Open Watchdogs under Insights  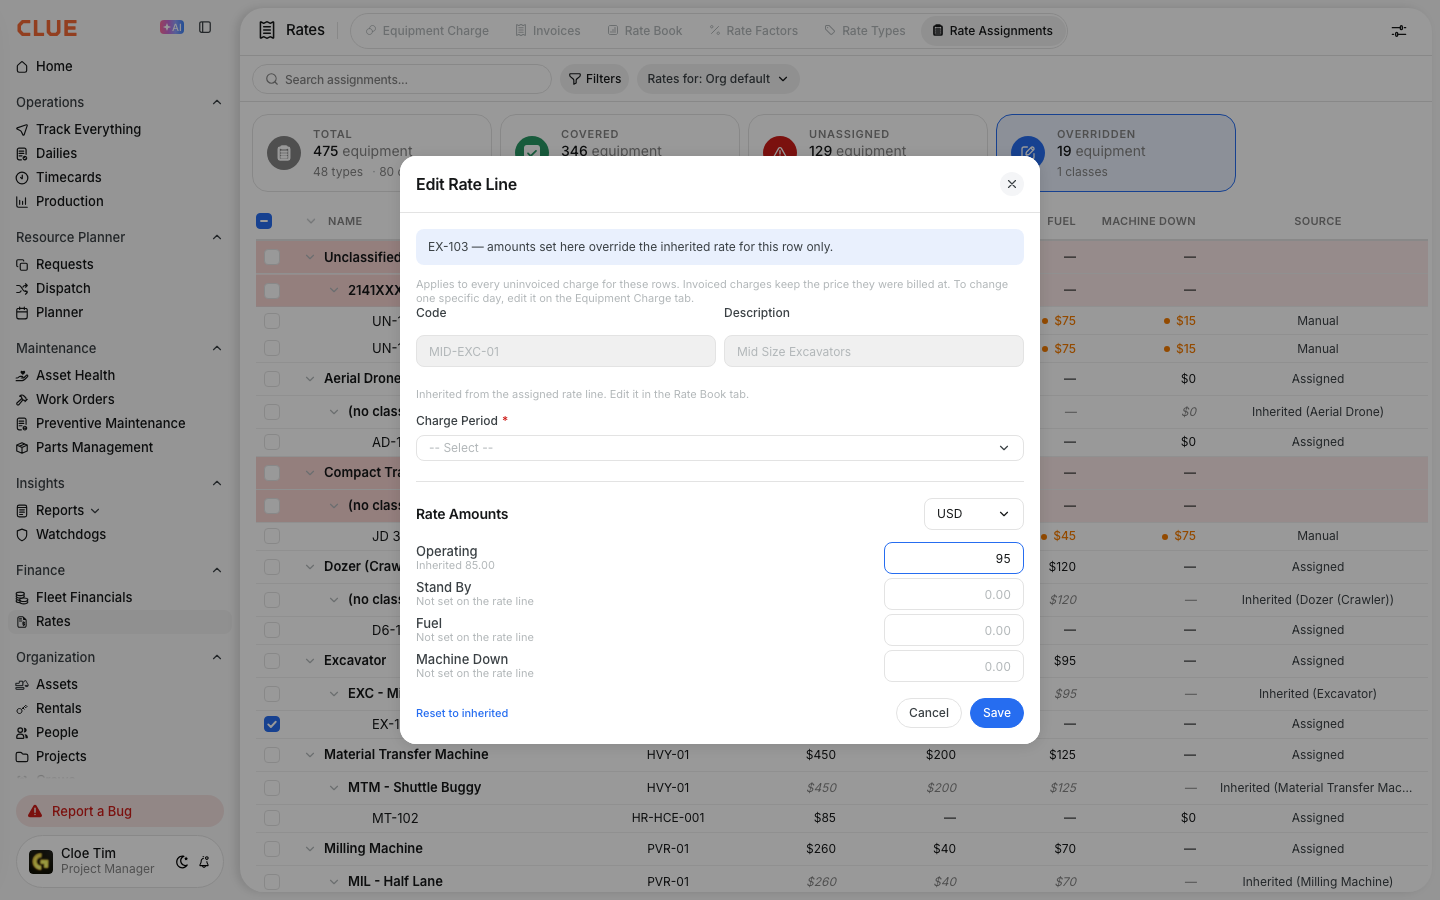tap(70, 534)
